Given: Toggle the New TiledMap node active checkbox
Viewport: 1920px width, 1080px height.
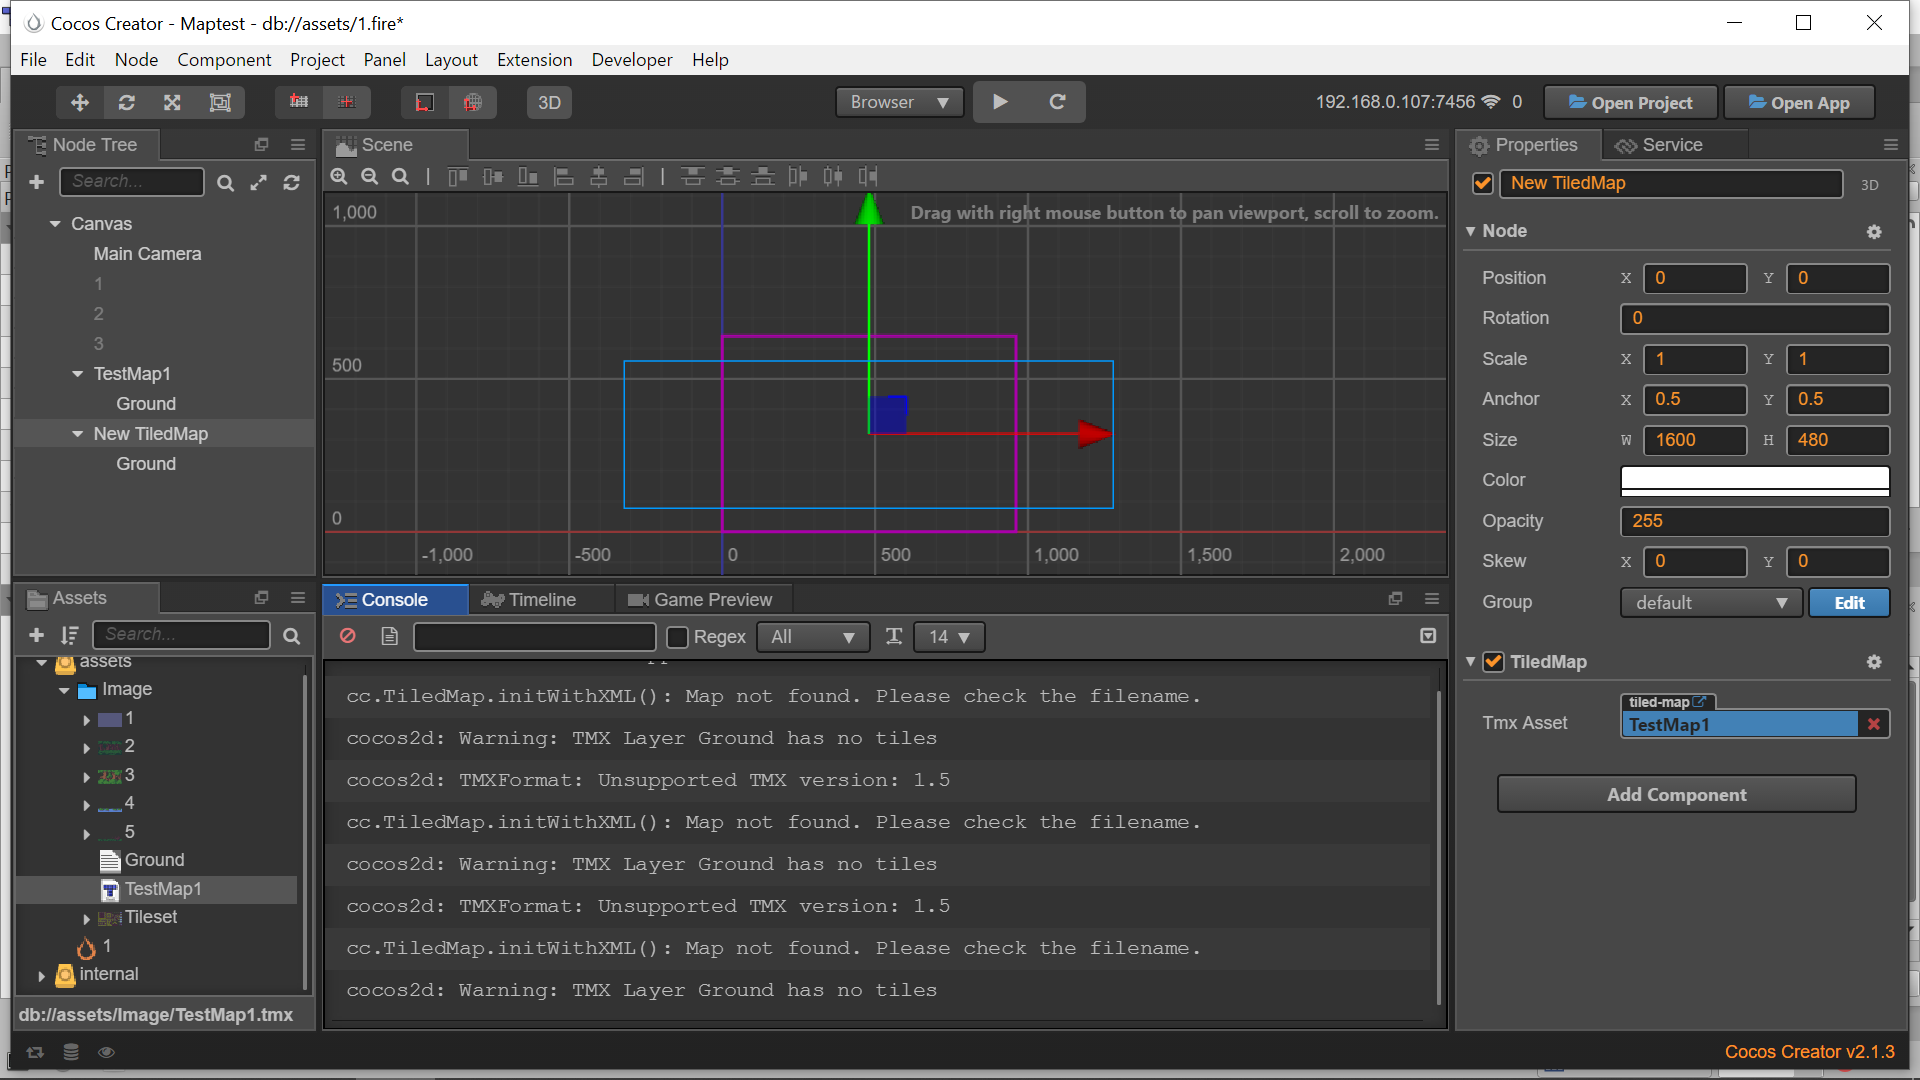Looking at the screenshot, I should coord(1483,183).
